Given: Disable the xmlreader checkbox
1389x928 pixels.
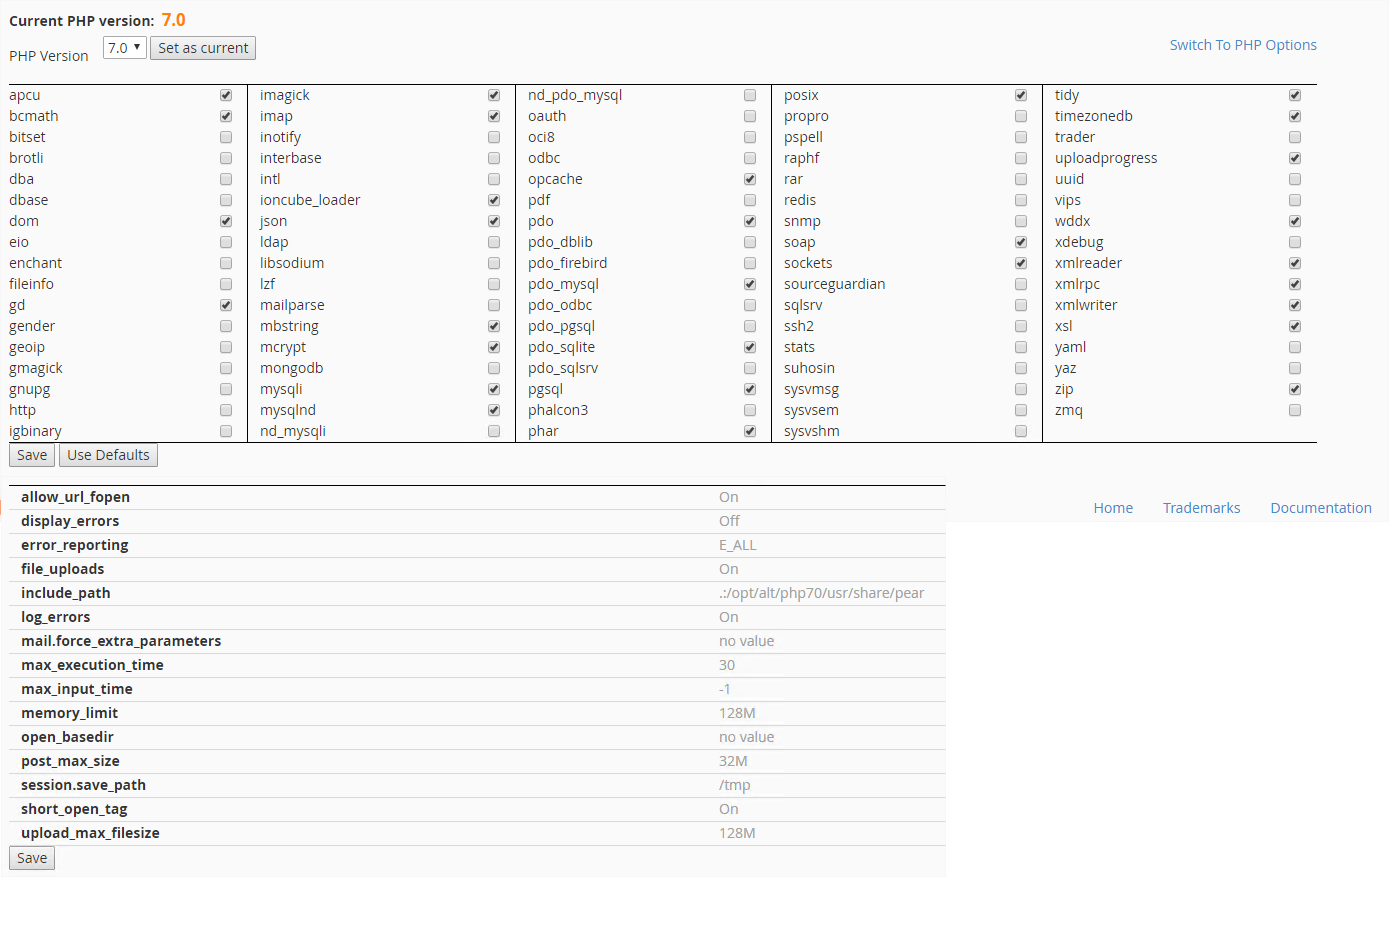Looking at the screenshot, I should (1295, 263).
